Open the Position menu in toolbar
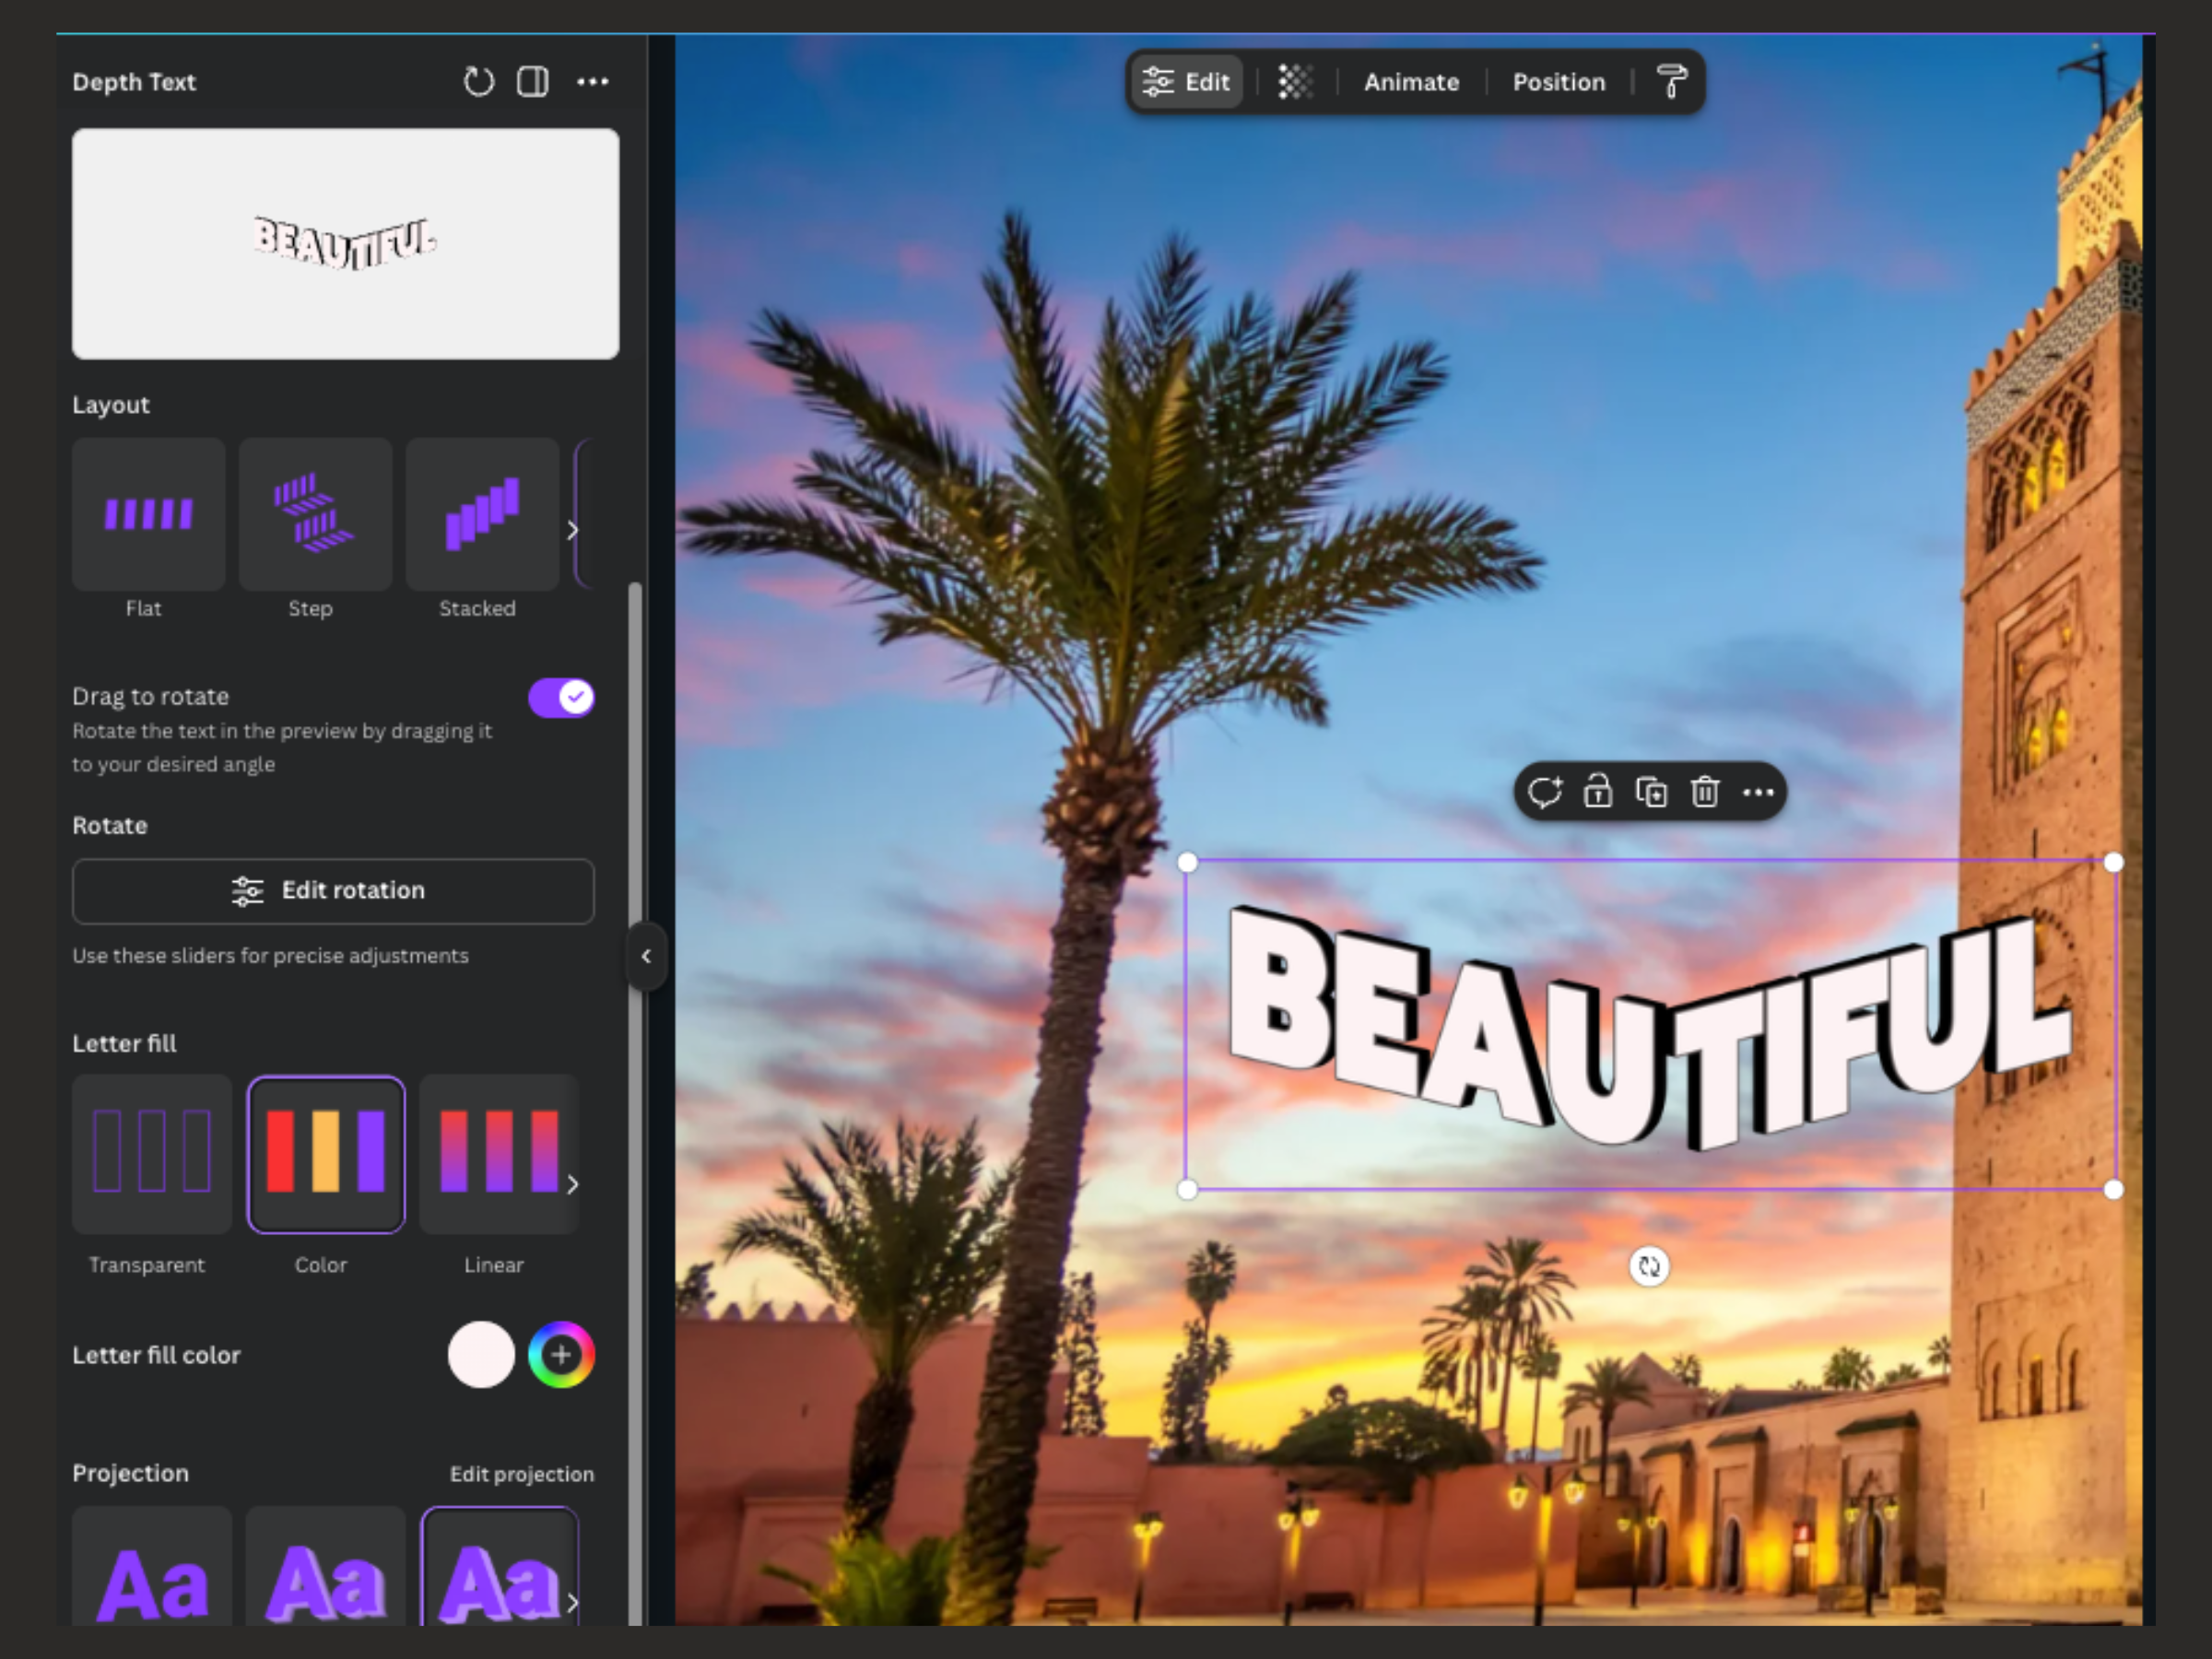2212x1659 pixels. 1559,82
